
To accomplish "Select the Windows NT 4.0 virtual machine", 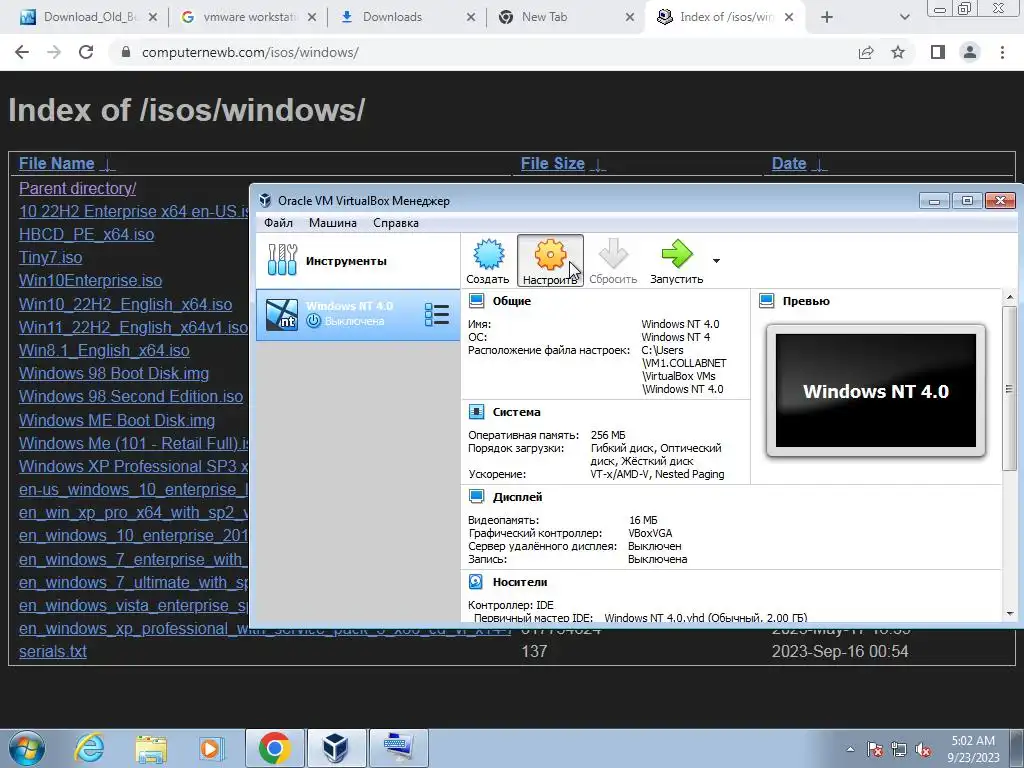I will click(357, 315).
